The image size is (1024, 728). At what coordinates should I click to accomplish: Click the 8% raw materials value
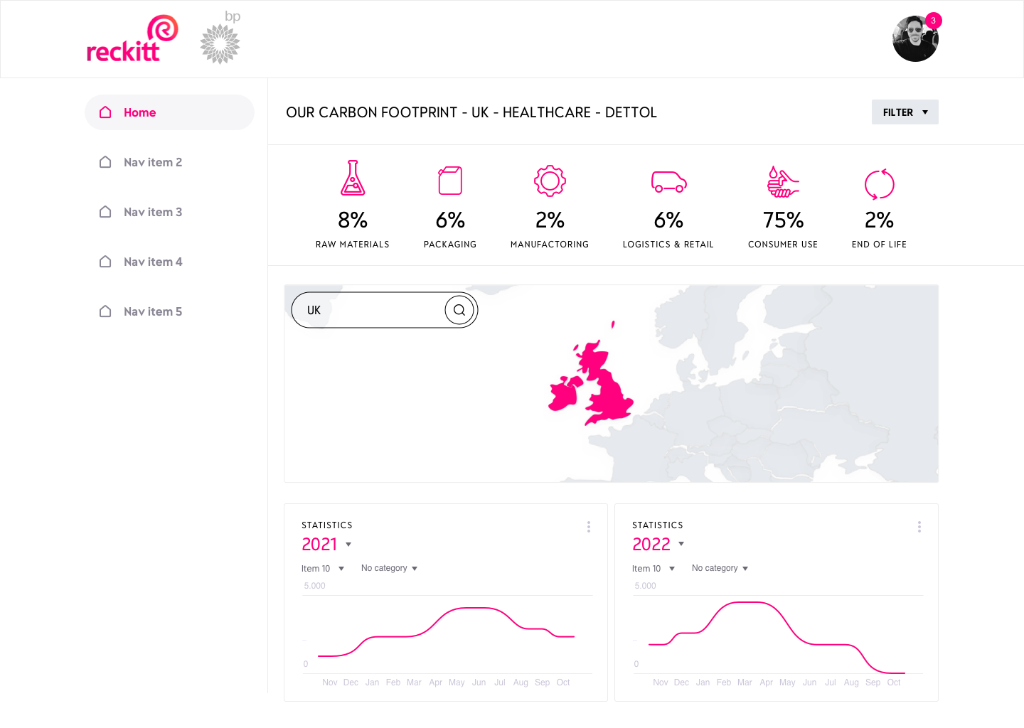click(x=353, y=220)
